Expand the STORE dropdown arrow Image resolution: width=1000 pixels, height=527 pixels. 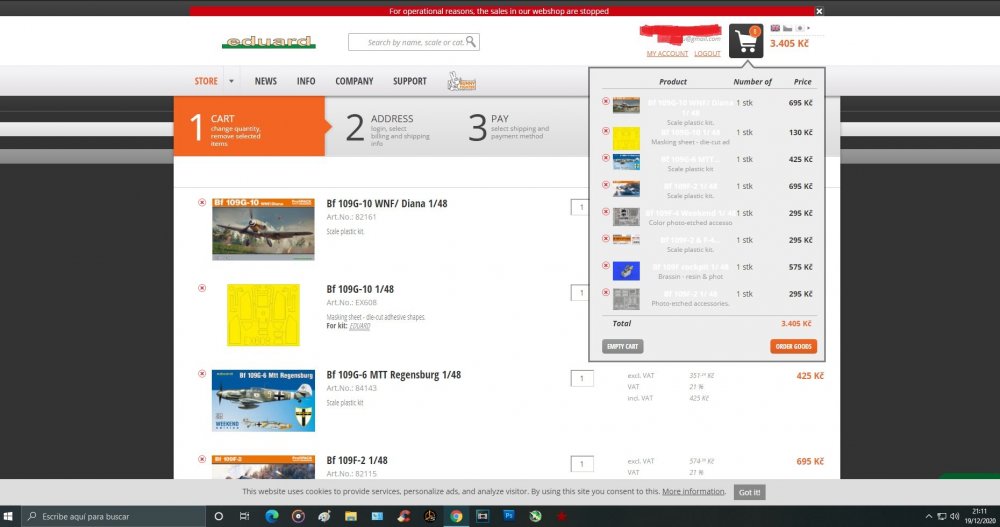tap(231, 82)
